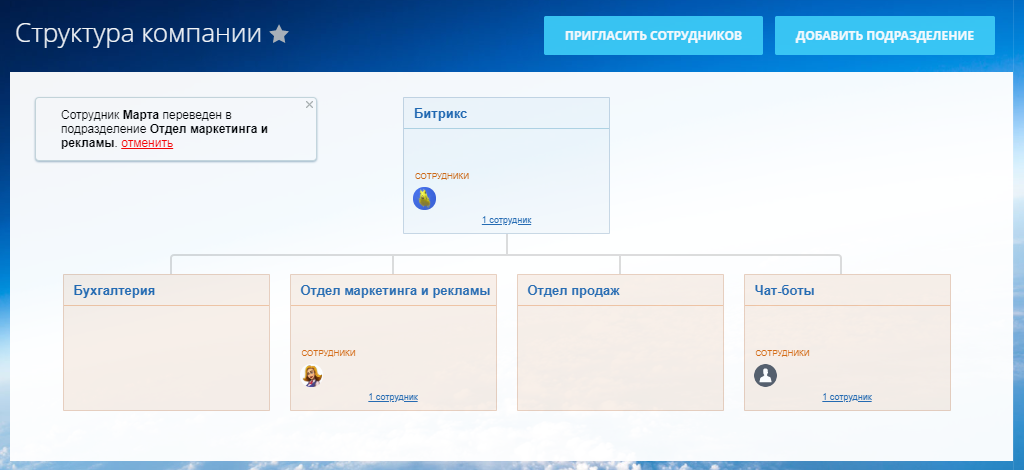Open Марта's avatar in Отдел маркетинга и рекламы
This screenshot has height=470, width=1024.
[x=312, y=375]
